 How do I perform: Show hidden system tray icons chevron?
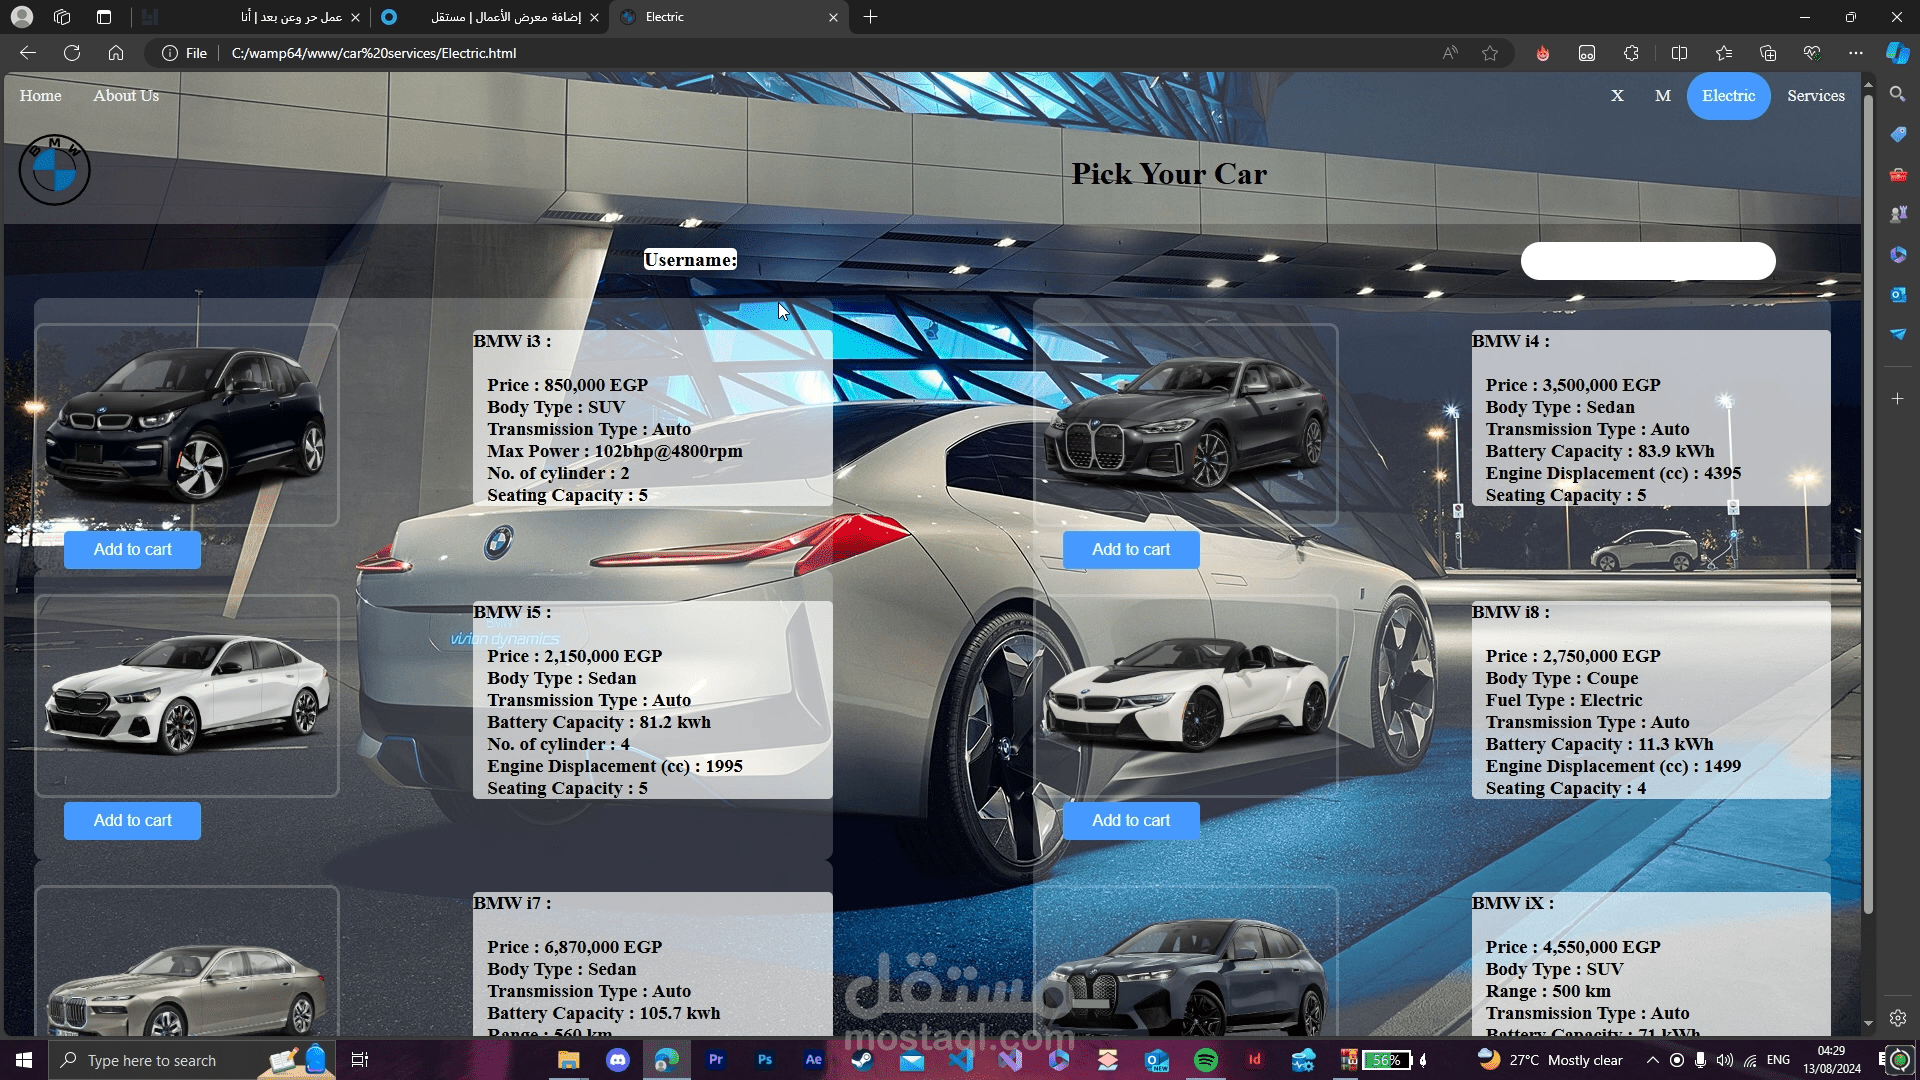click(1652, 1060)
